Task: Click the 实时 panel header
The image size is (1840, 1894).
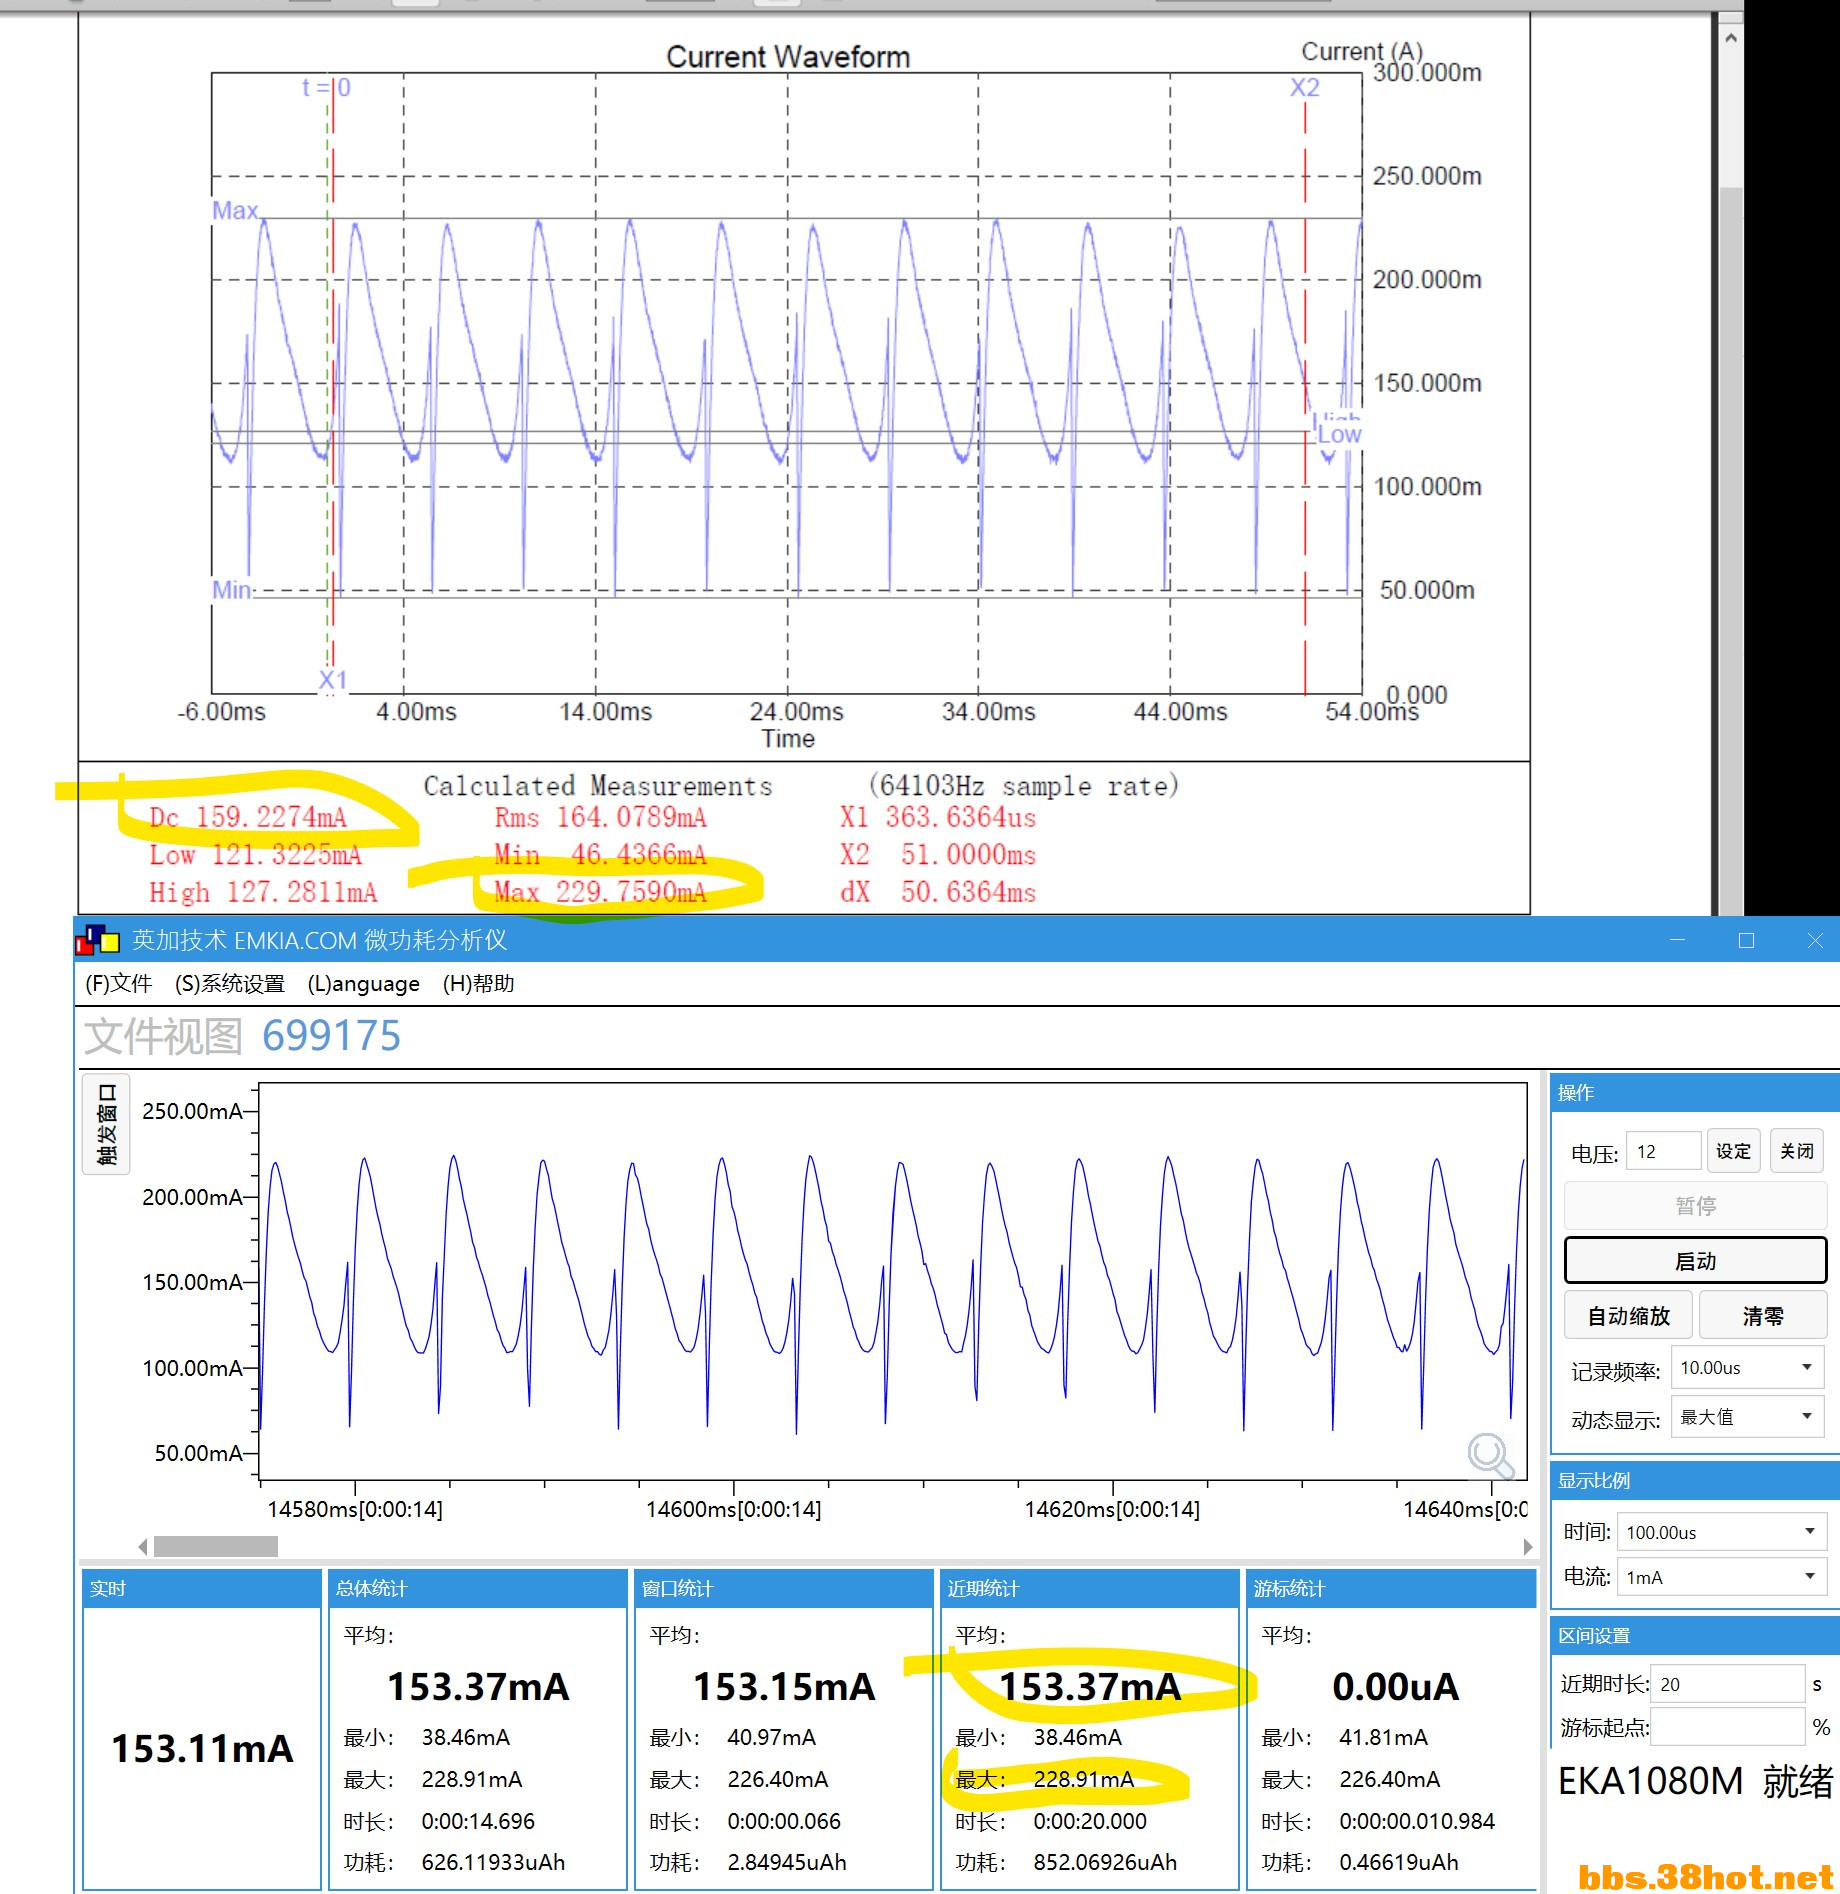Action: point(201,1588)
